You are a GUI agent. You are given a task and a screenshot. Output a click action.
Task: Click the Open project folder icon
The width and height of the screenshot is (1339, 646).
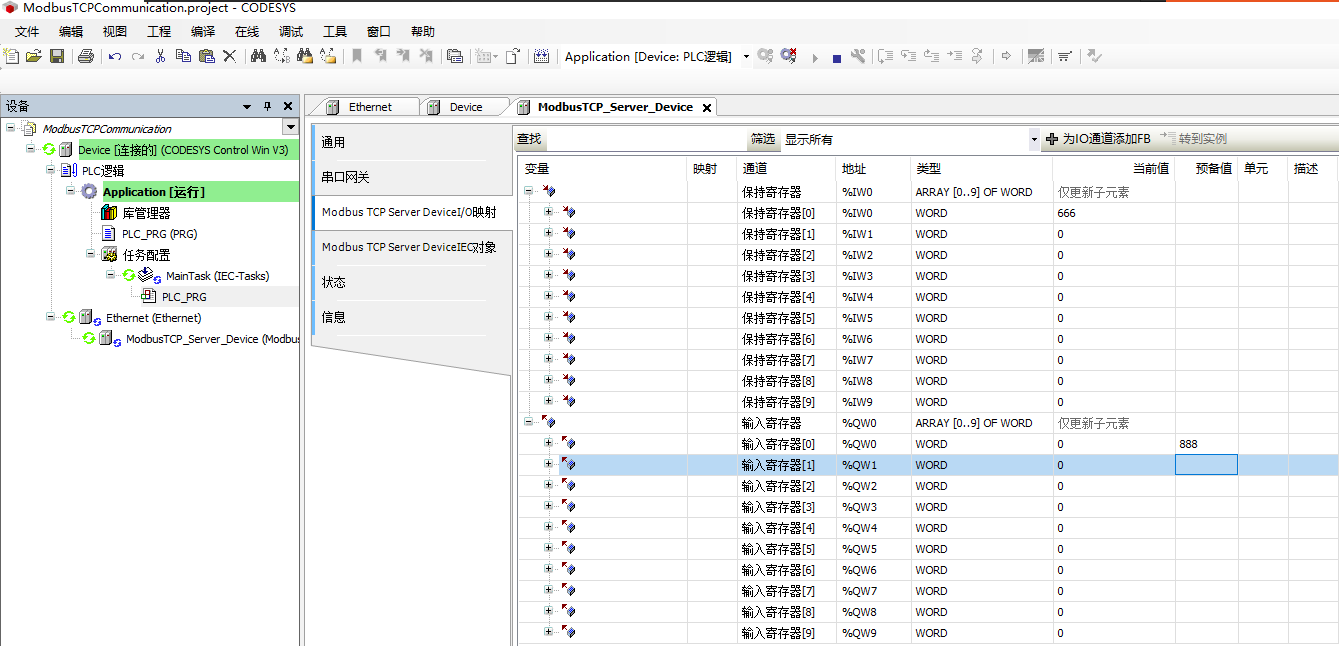point(34,56)
